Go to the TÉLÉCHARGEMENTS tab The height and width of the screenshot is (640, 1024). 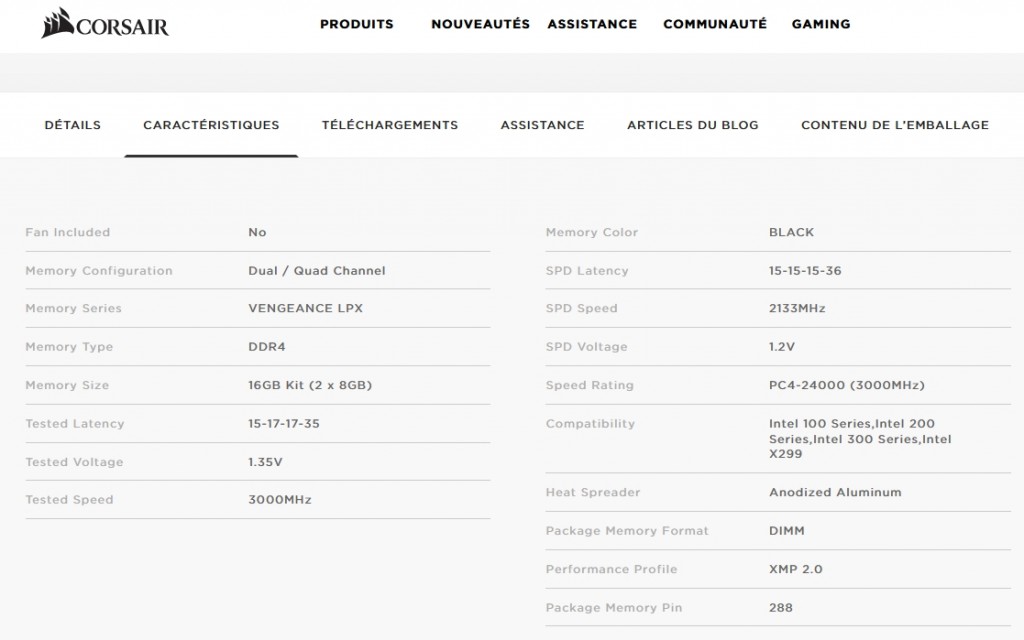click(x=390, y=125)
